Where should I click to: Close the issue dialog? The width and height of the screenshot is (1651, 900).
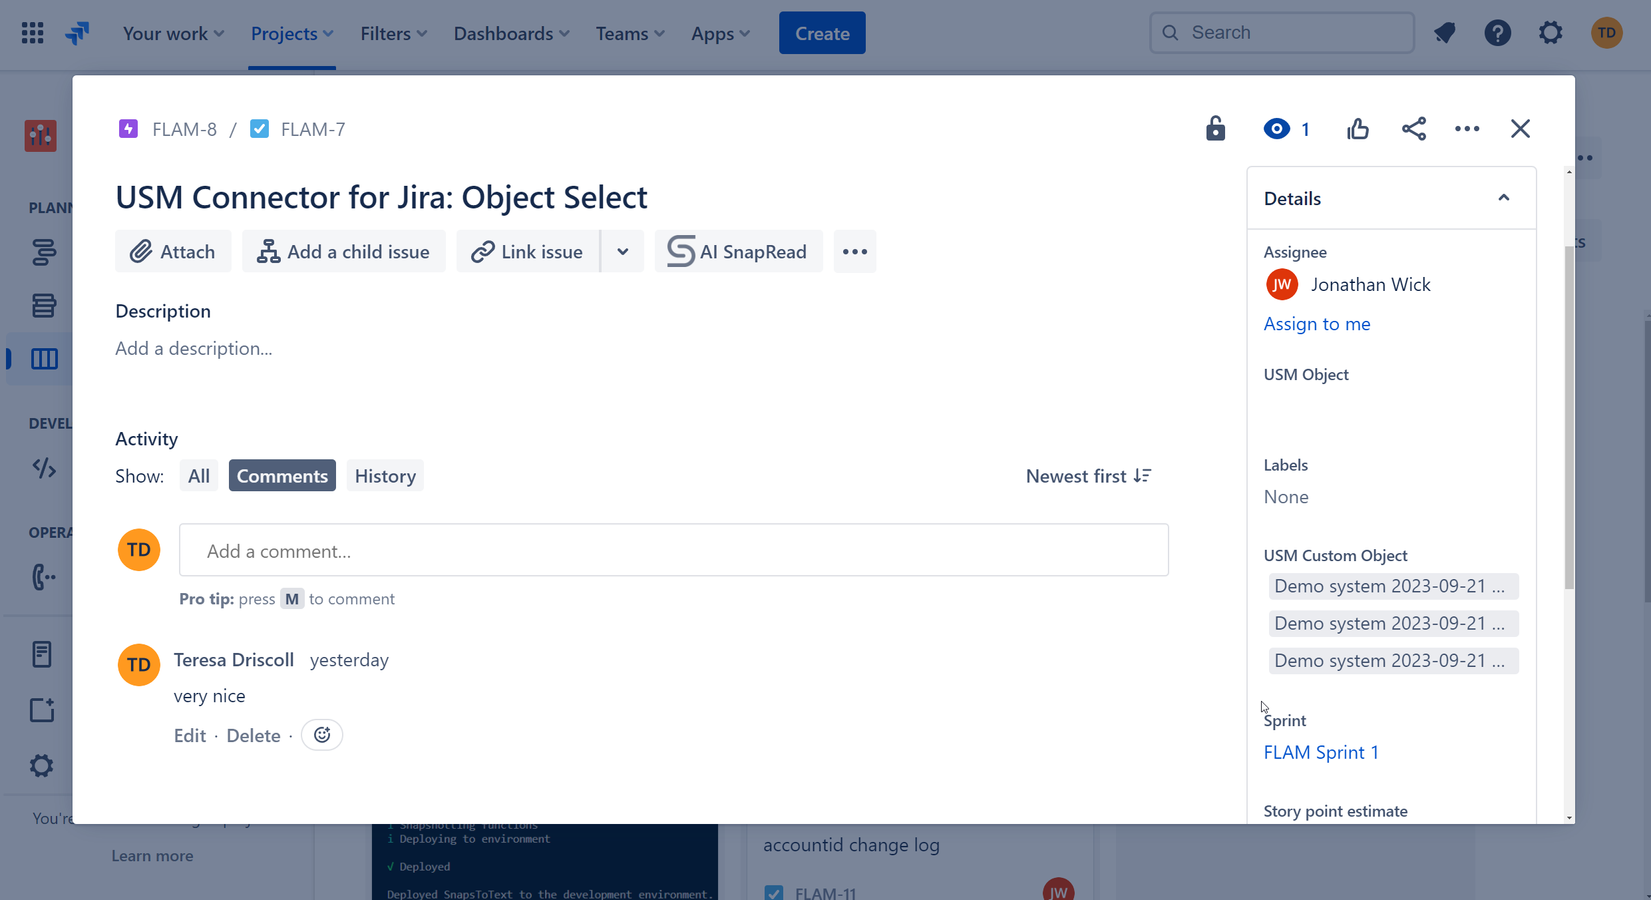pyautogui.click(x=1520, y=128)
